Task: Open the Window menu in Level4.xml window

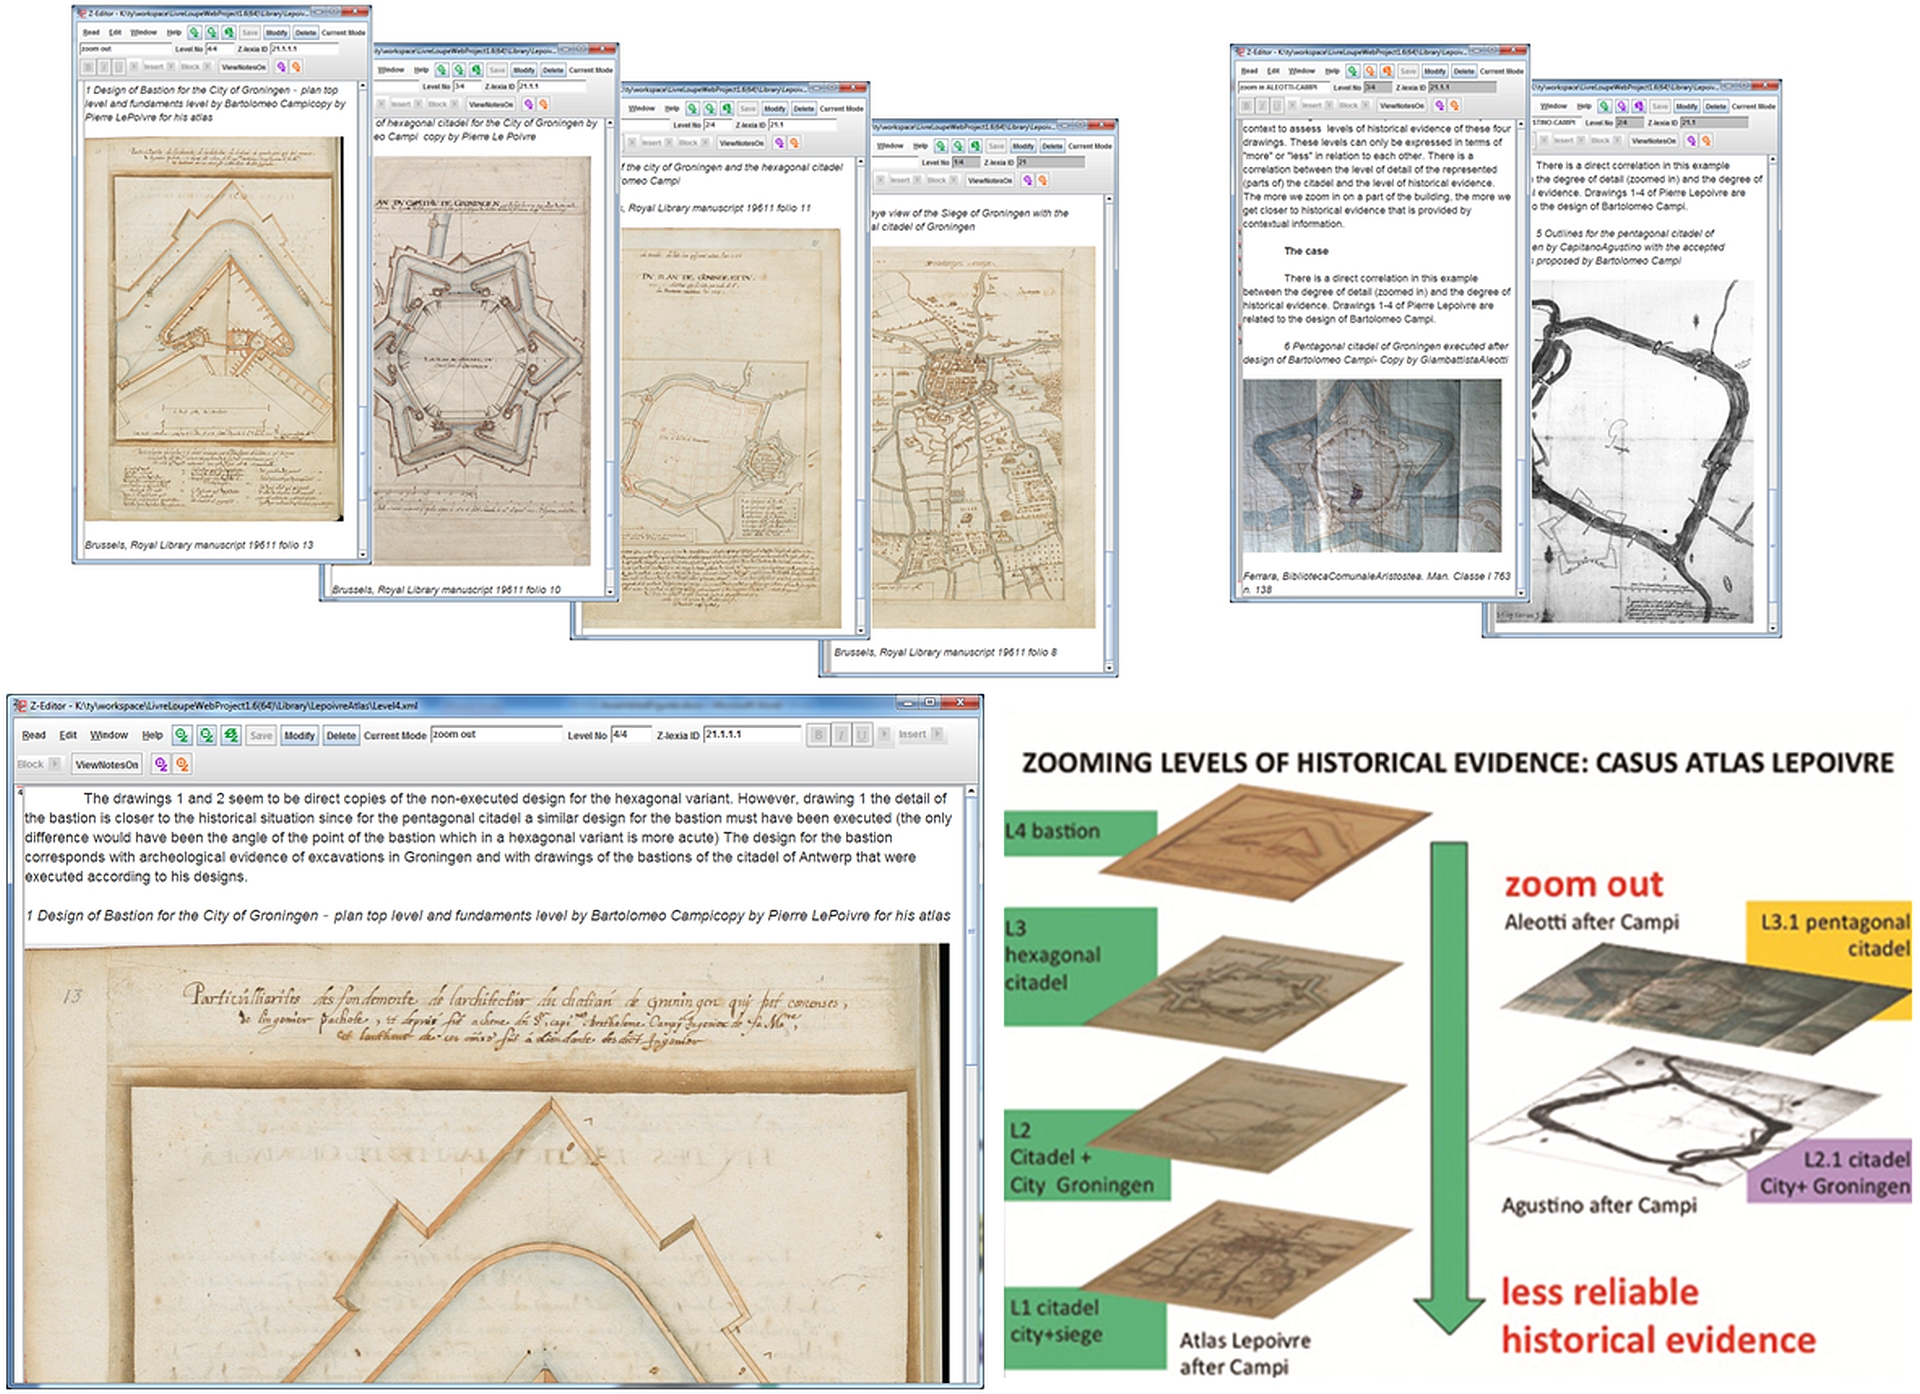Action: click(109, 735)
